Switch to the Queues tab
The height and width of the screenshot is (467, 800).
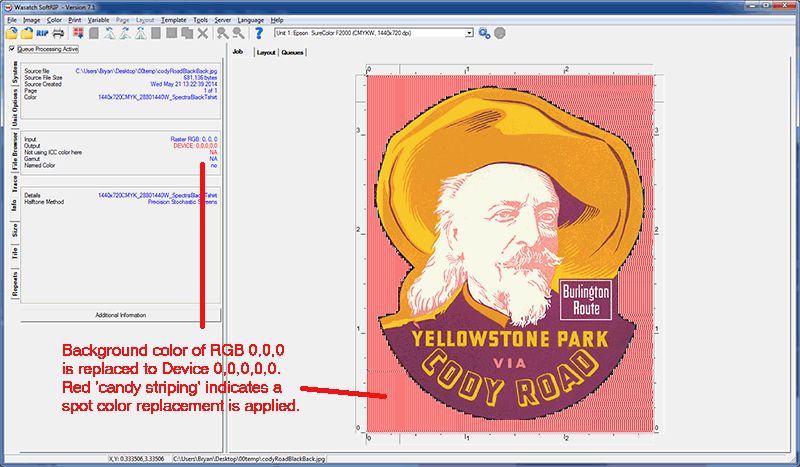click(x=292, y=53)
